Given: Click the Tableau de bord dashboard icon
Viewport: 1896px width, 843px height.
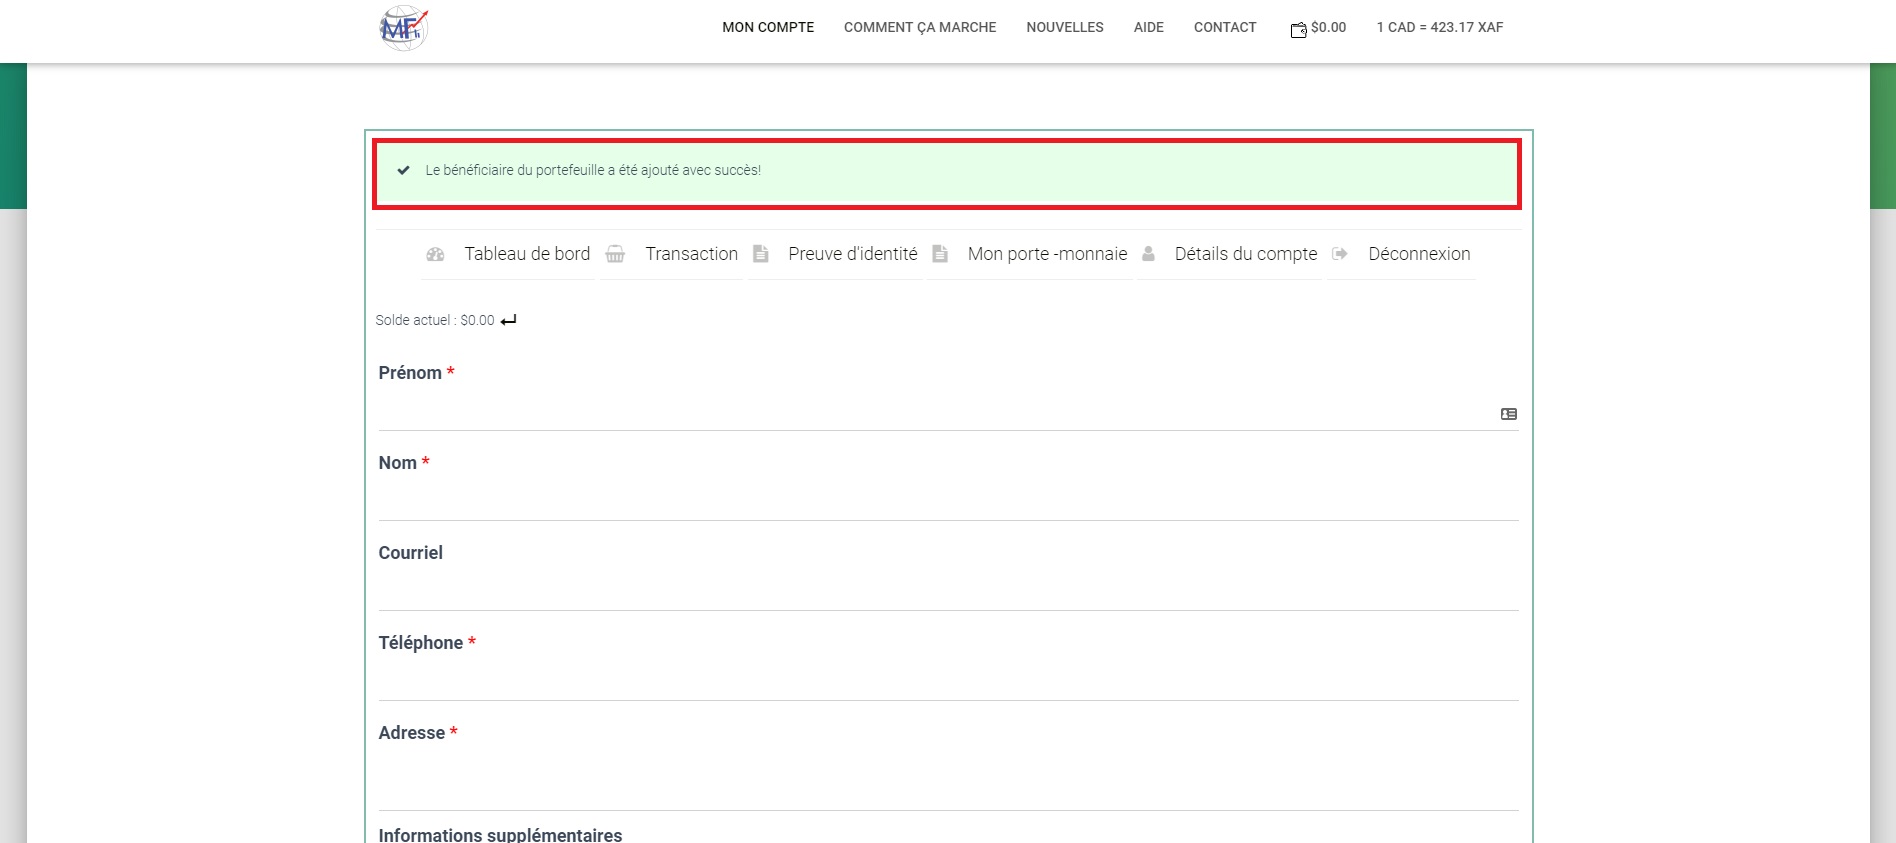Looking at the screenshot, I should [x=435, y=255].
